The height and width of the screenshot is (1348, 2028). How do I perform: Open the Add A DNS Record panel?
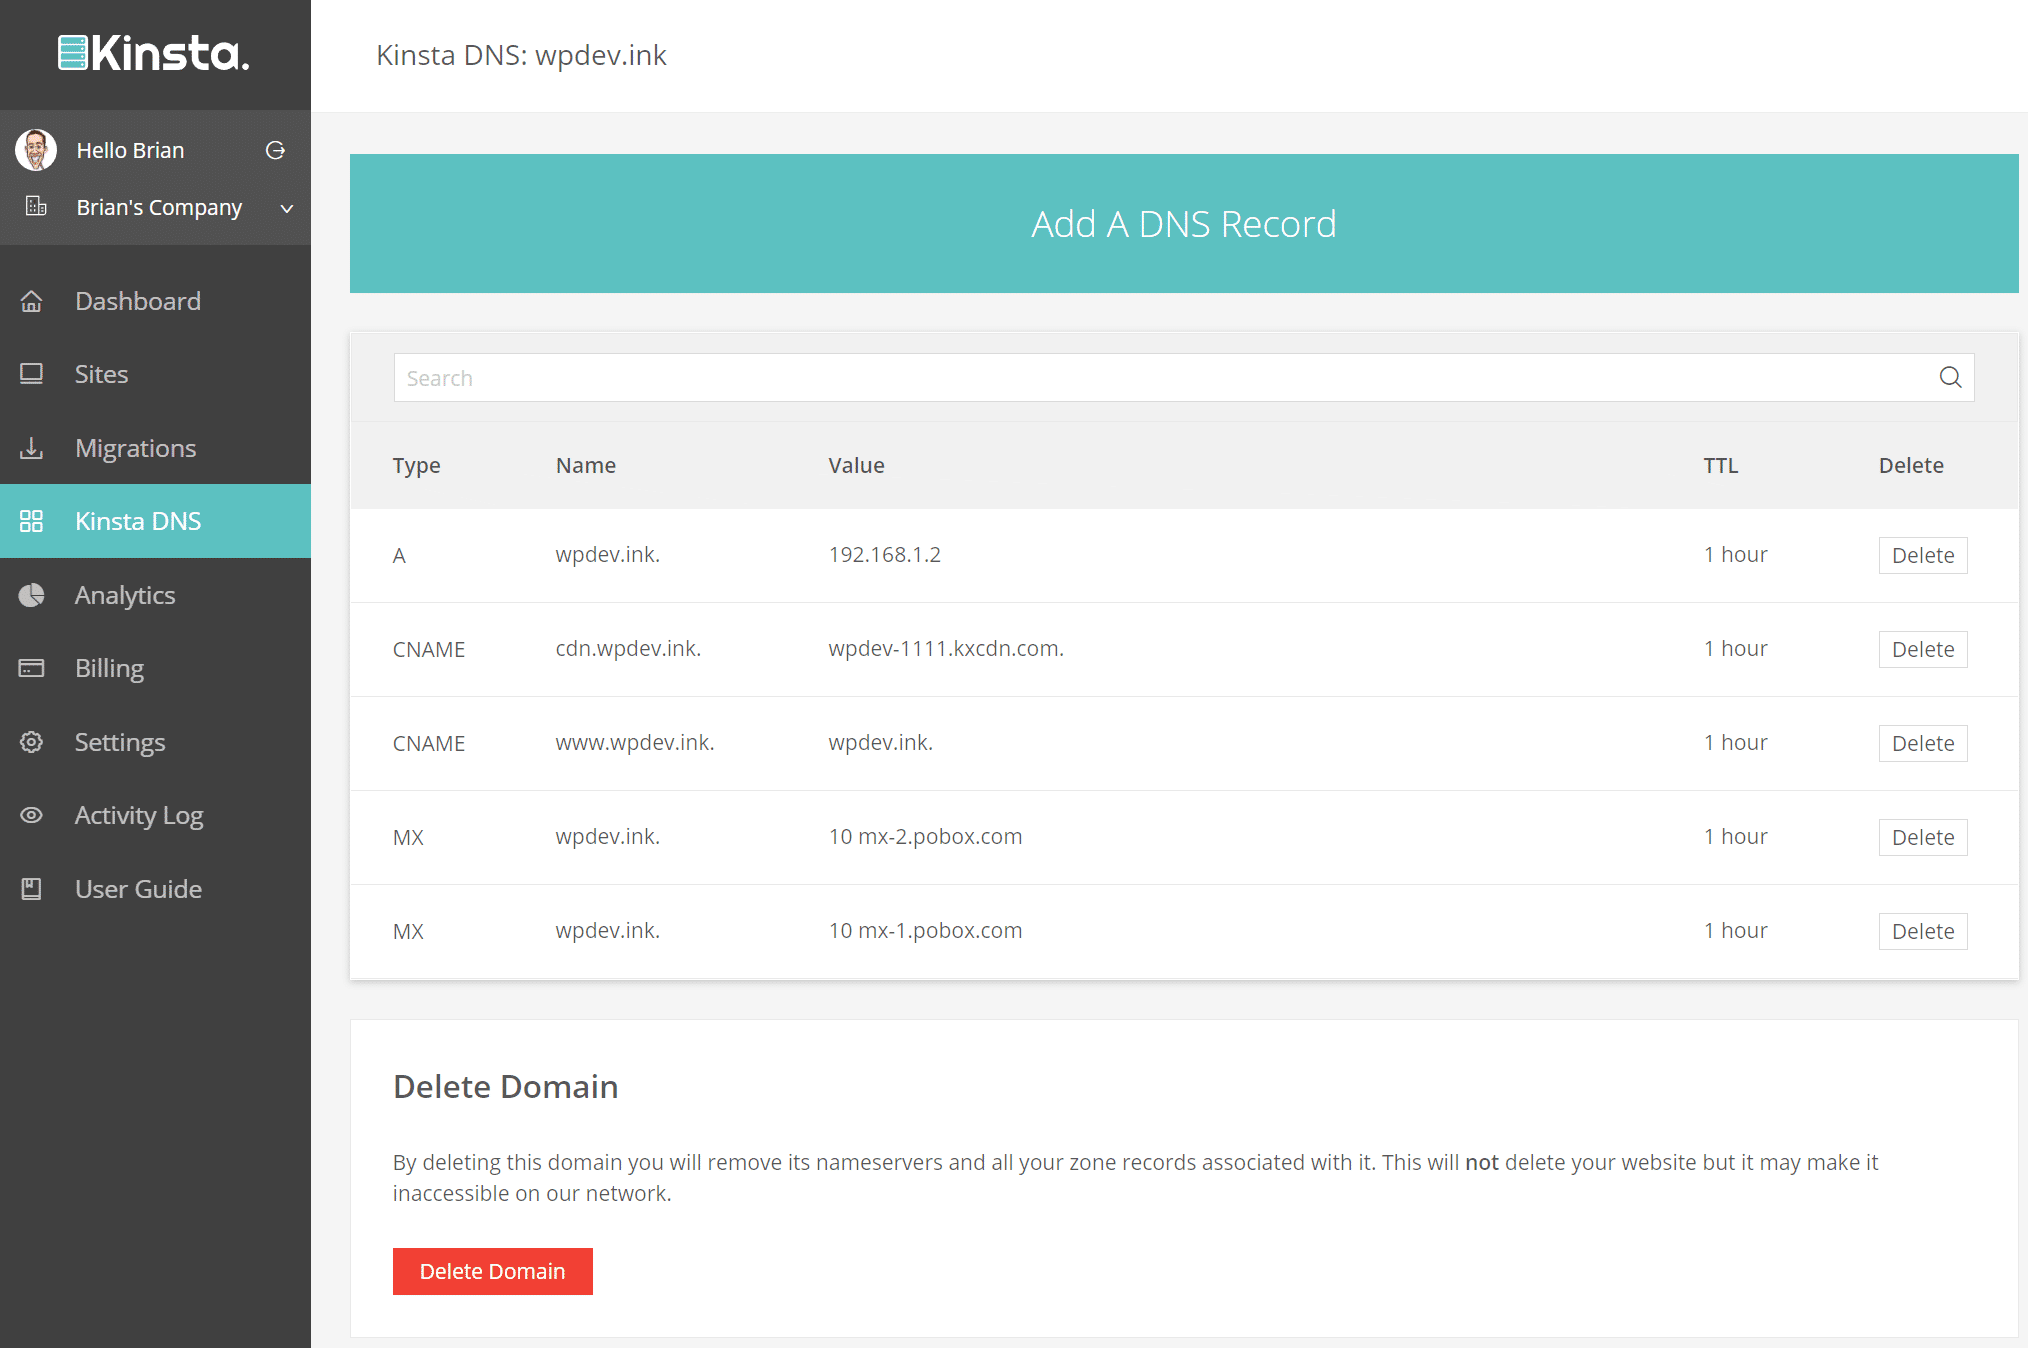point(1183,223)
